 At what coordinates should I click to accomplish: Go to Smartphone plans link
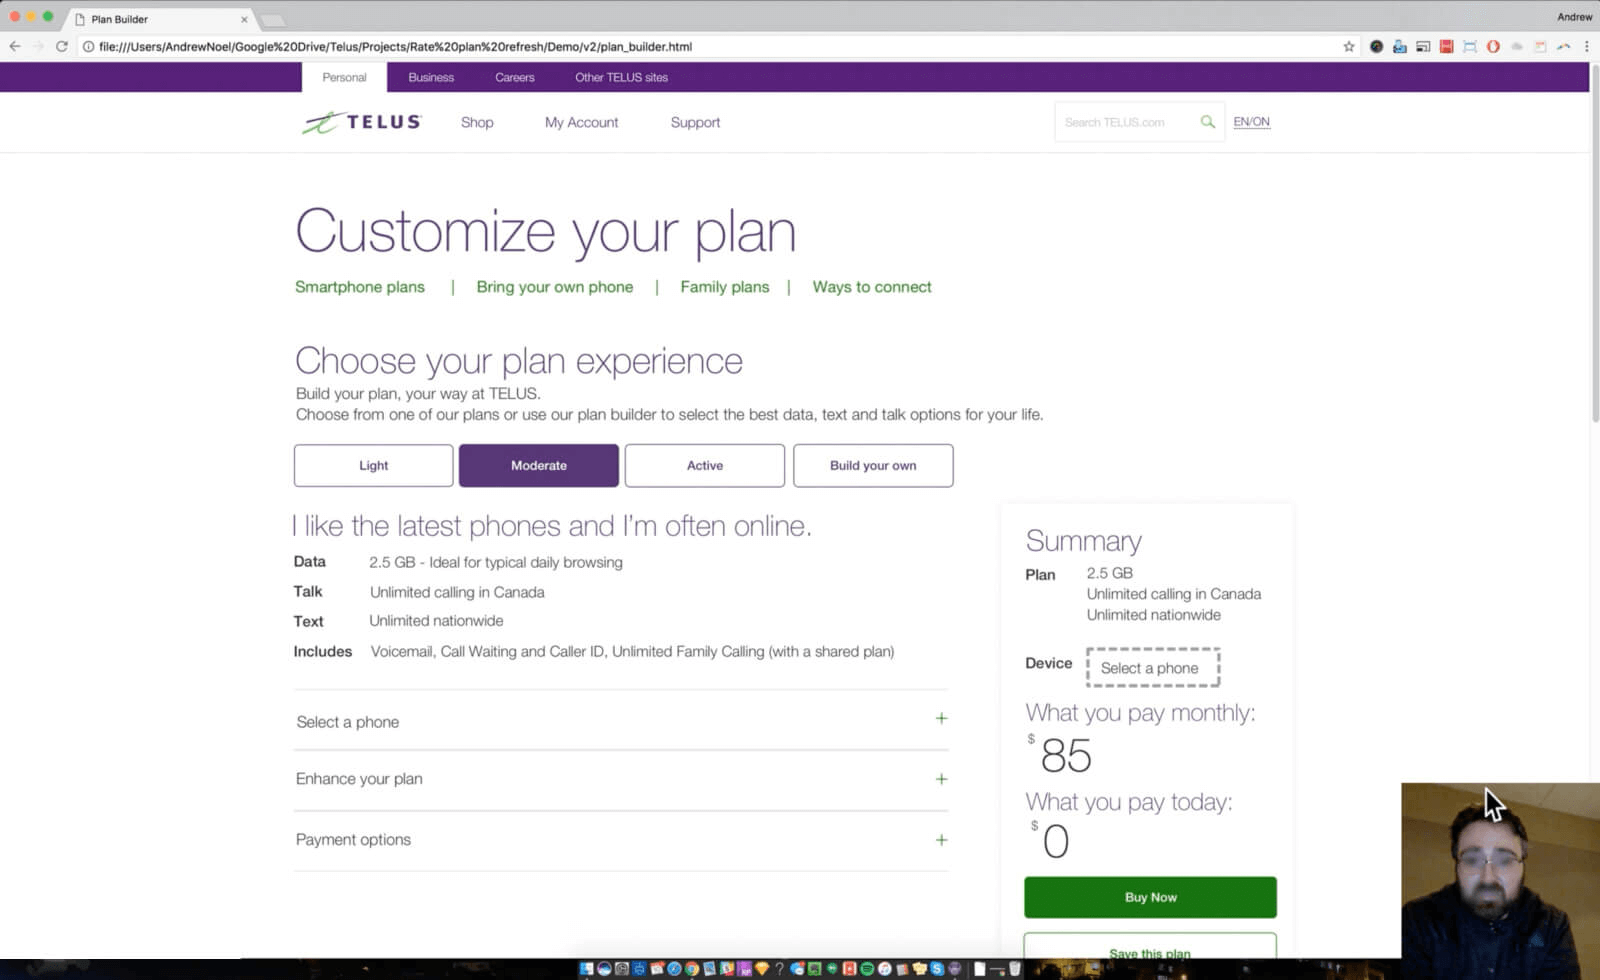[x=360, y=287]
